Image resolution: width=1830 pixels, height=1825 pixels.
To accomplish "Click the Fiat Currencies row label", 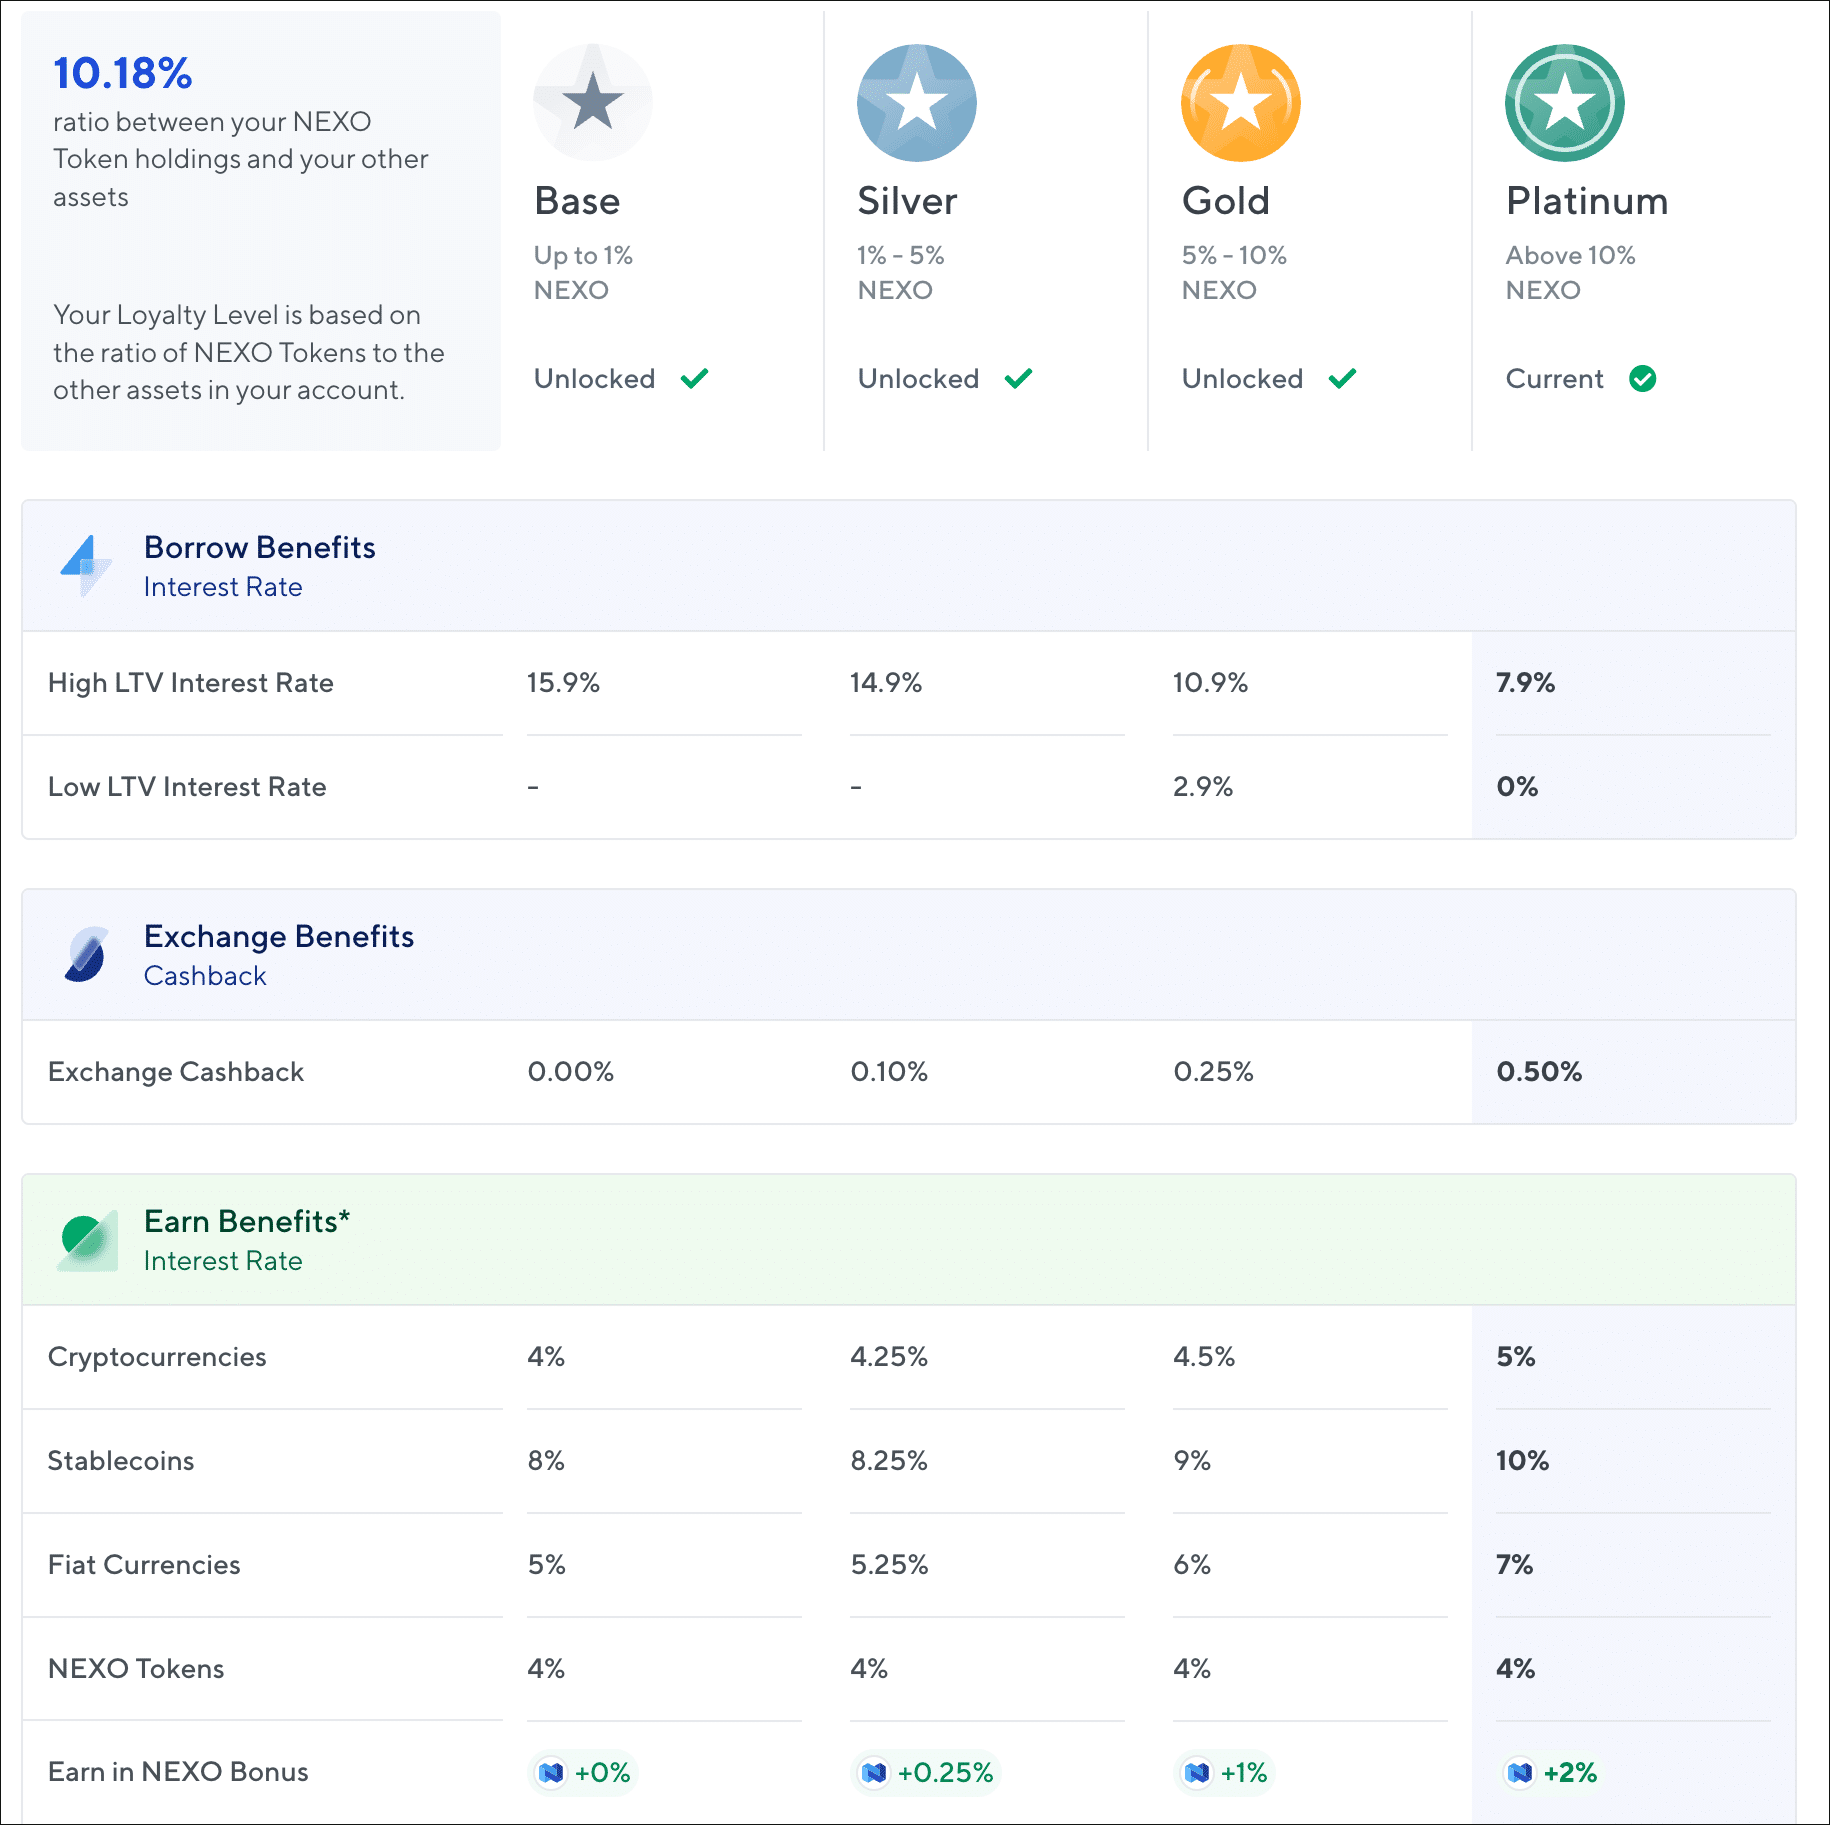I will coord(144,1565).
